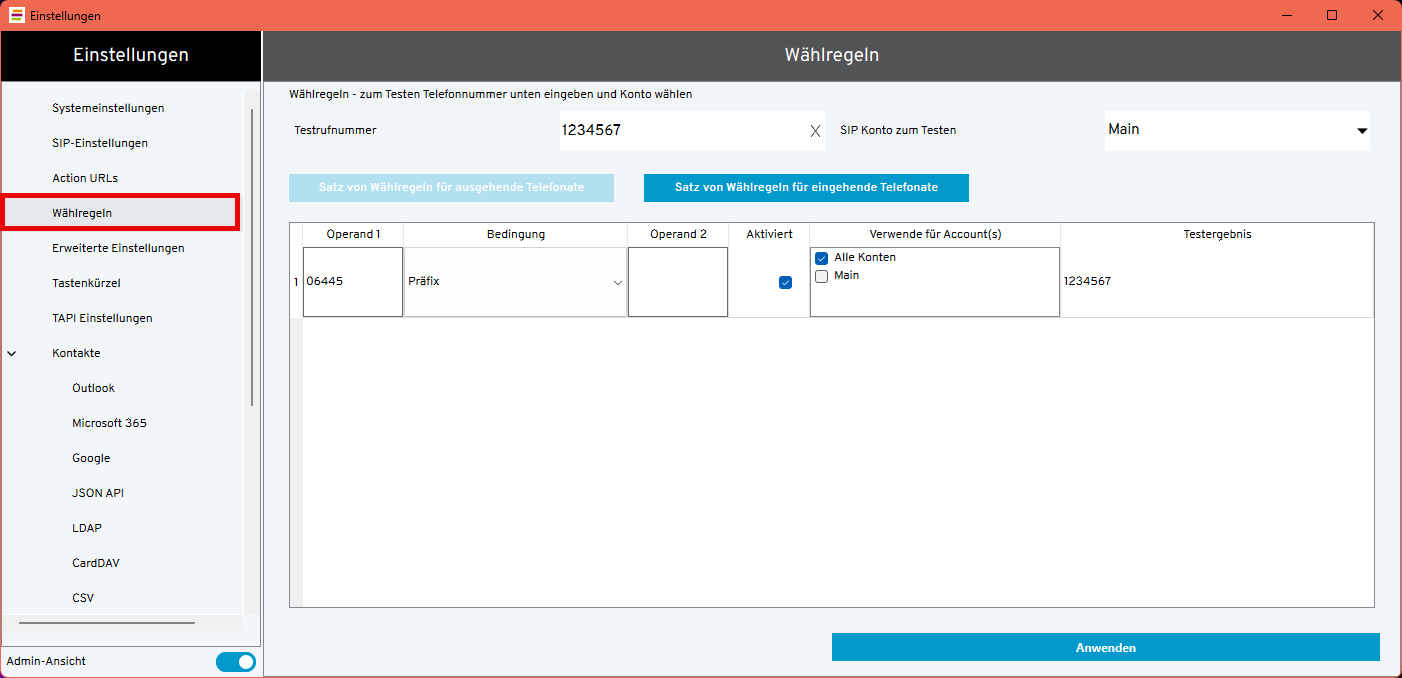Show rules for eingehende Telefonate

[806, 188]
